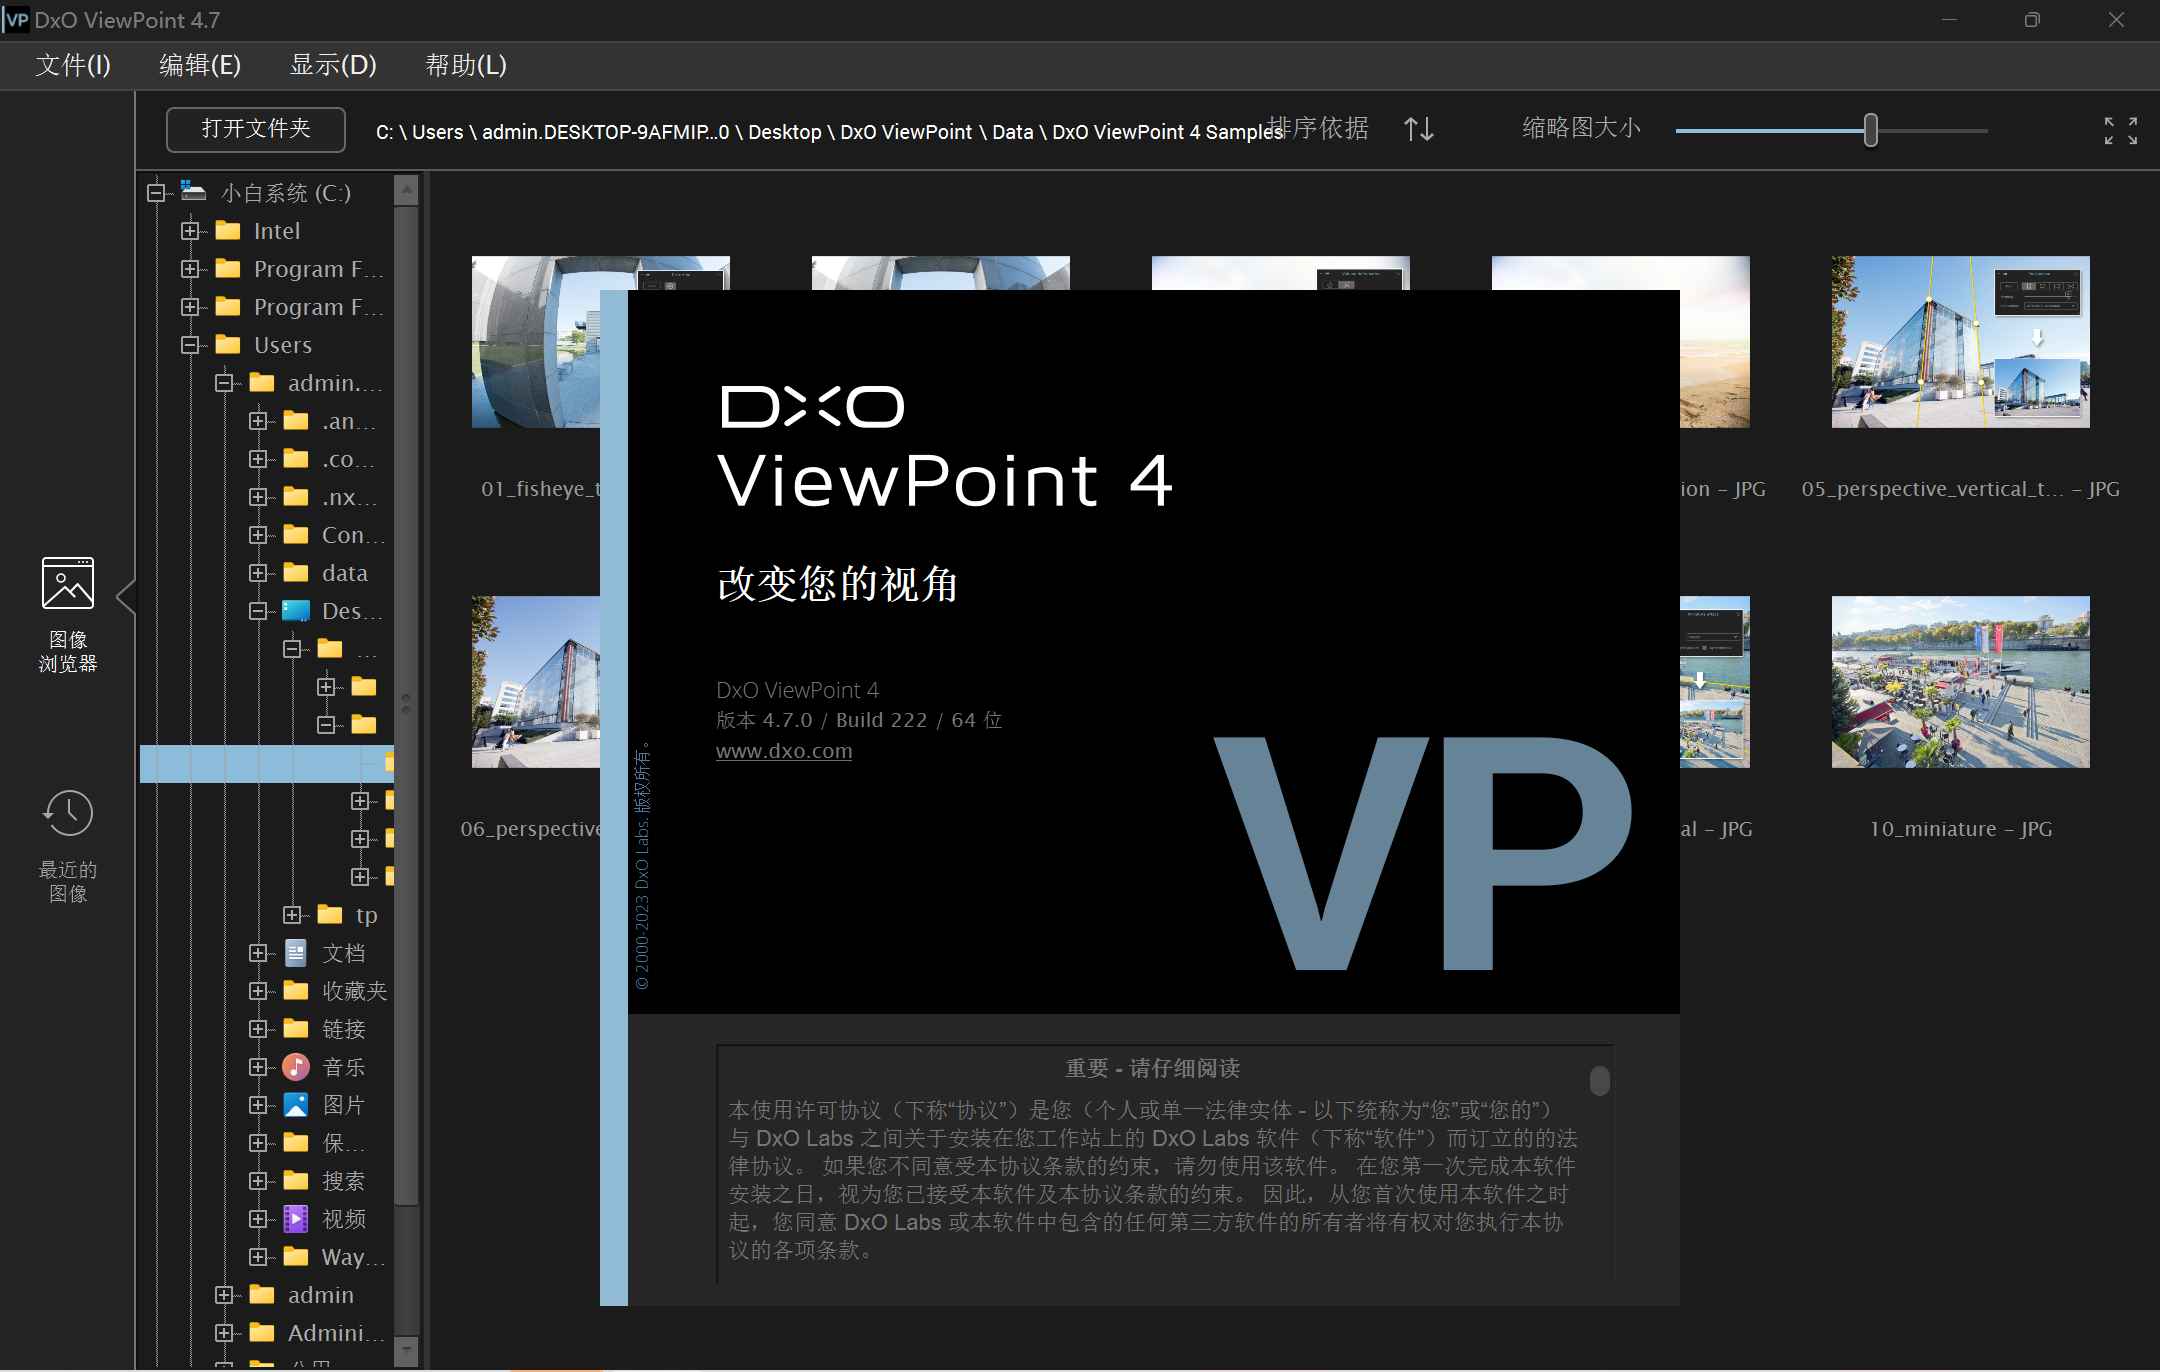Select the tp folder icon
This screenshot has width=2160, height=1372.
pos(330,915)
